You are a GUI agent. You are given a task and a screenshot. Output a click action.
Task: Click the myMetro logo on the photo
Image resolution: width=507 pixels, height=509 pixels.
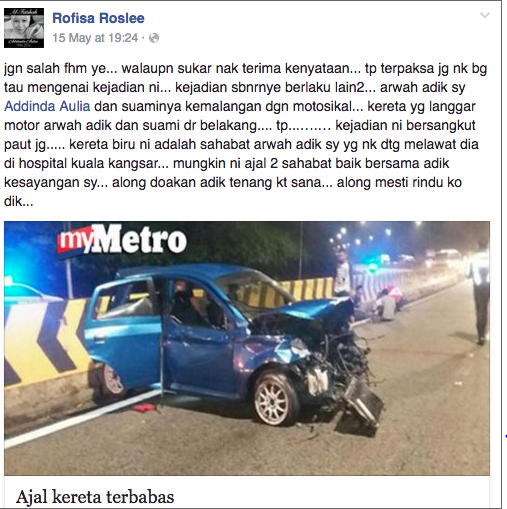(122, 239)
